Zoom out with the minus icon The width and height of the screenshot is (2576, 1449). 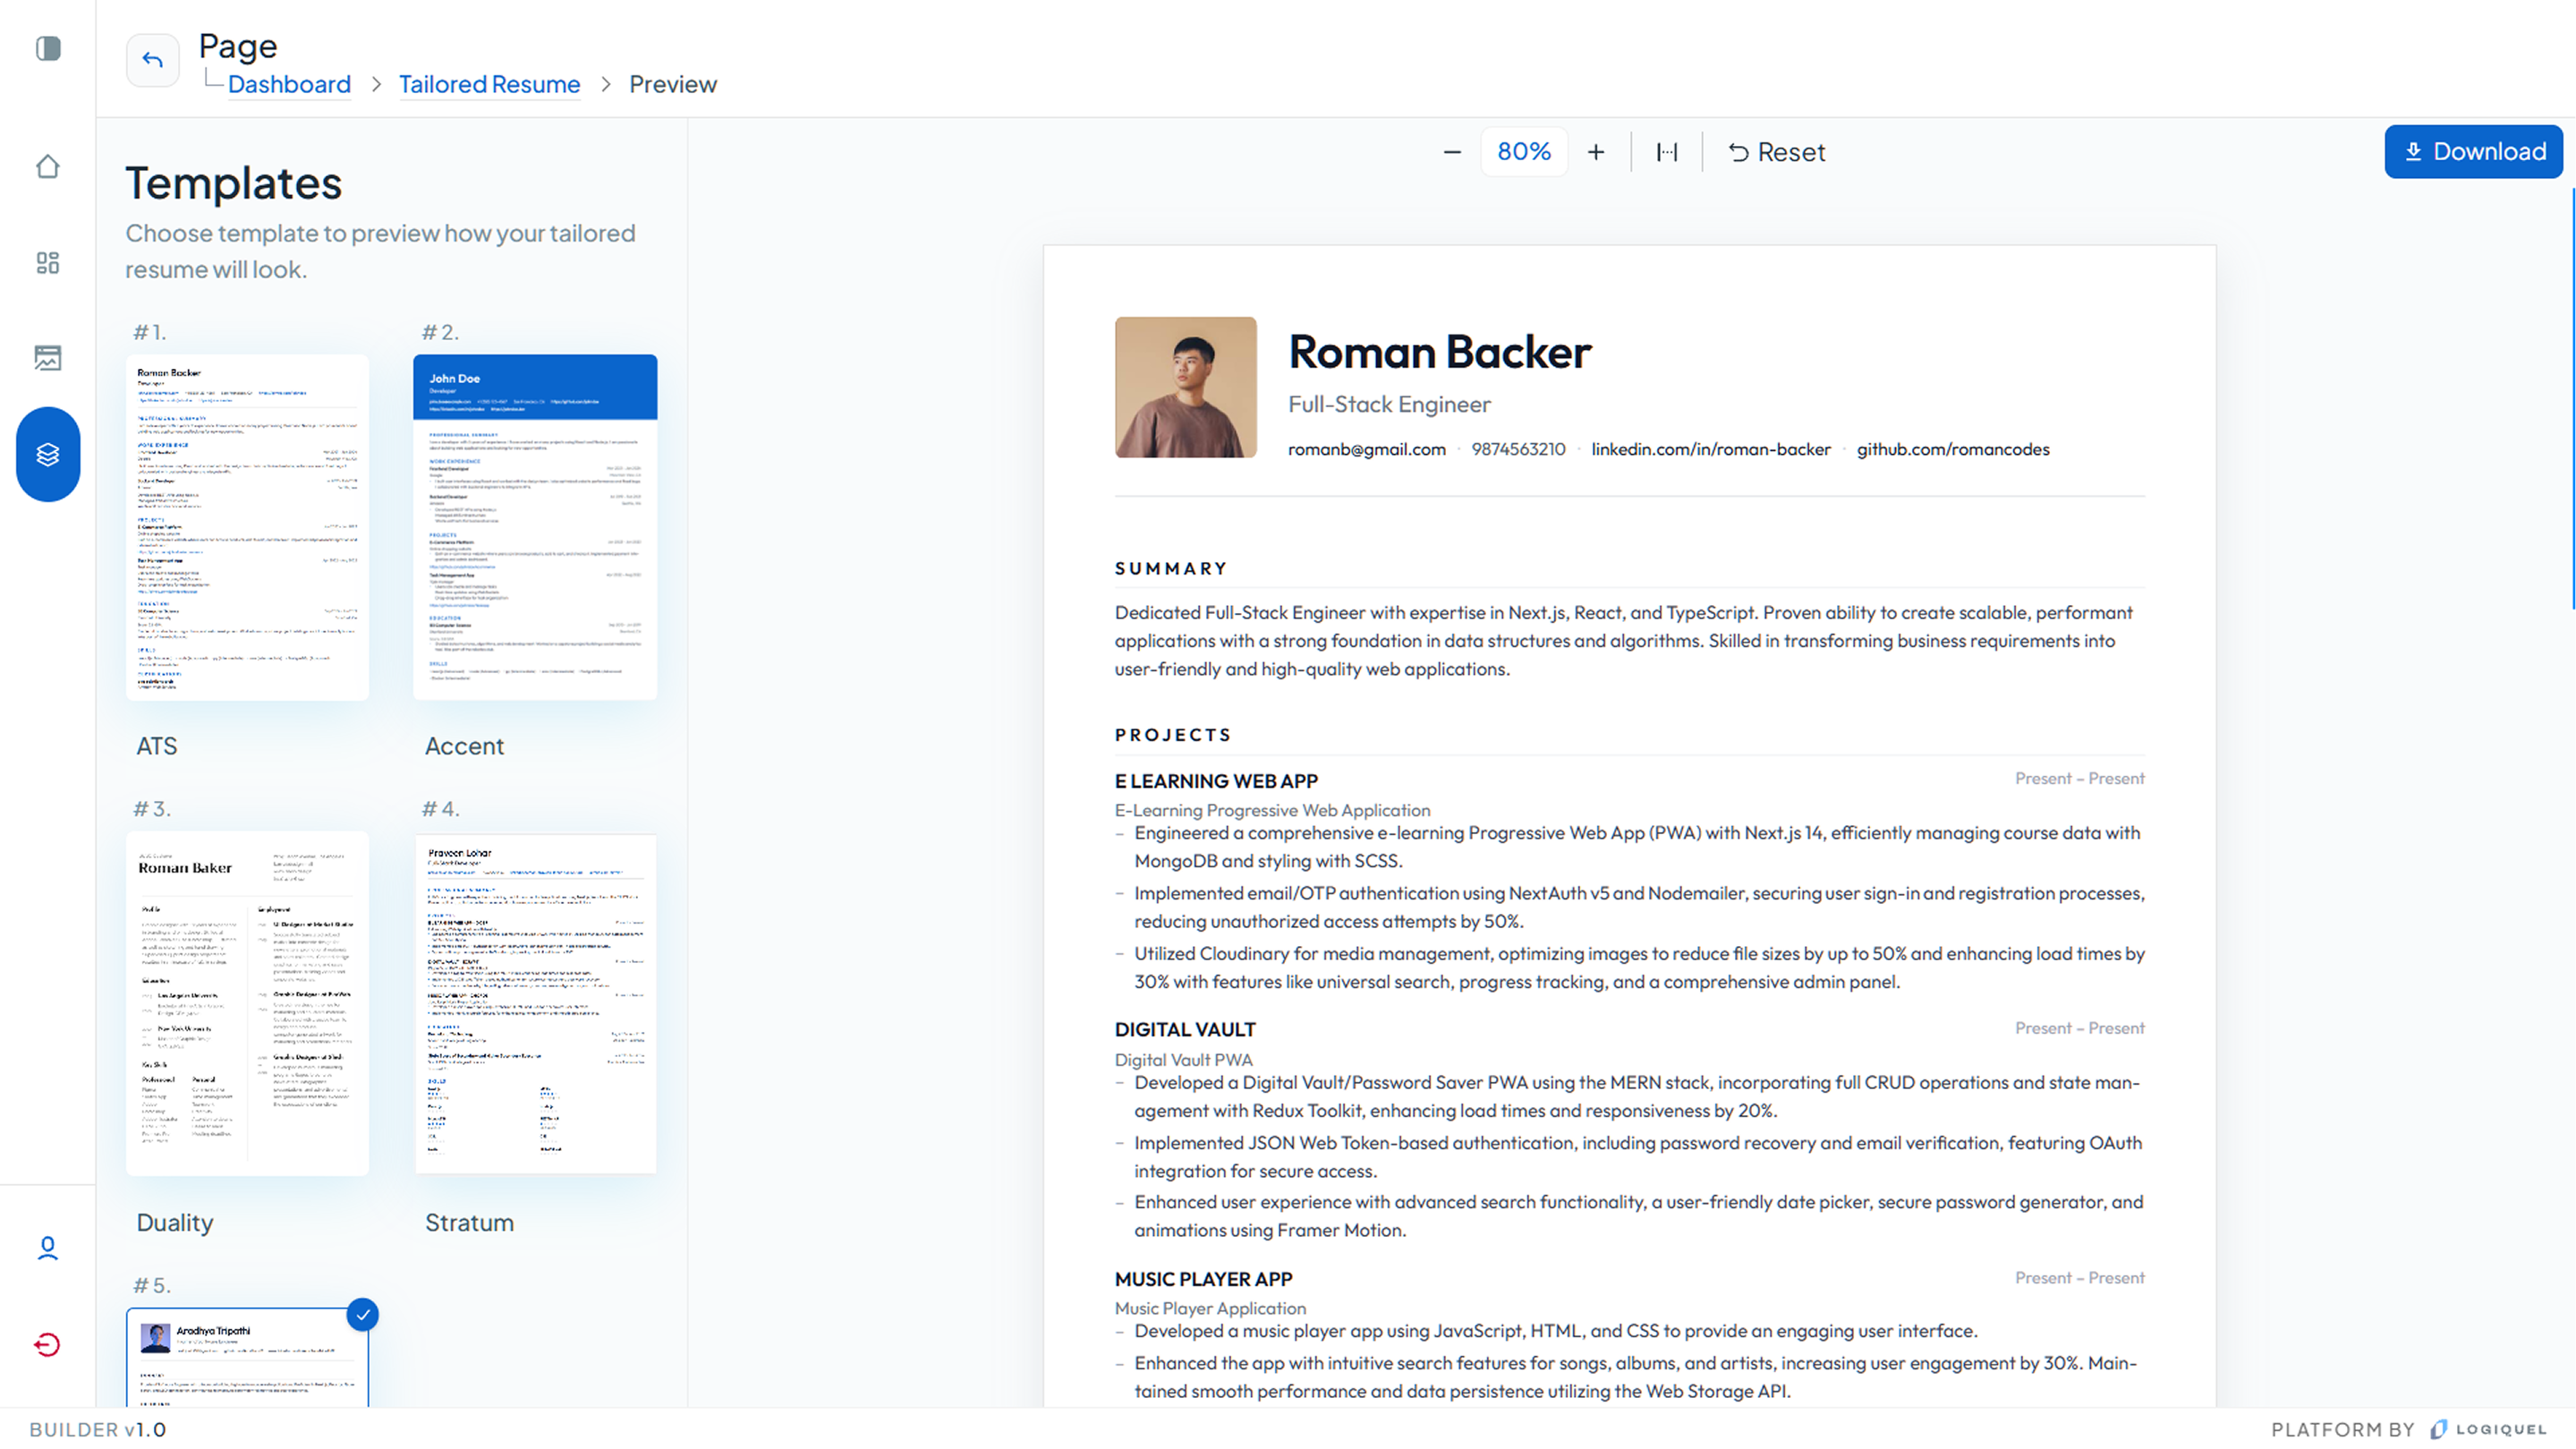[1452, 152]
